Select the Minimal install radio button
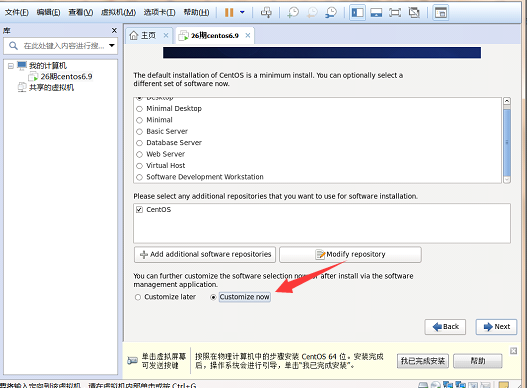The width and height of the screenshot is (527, 388). pos(139,120)
